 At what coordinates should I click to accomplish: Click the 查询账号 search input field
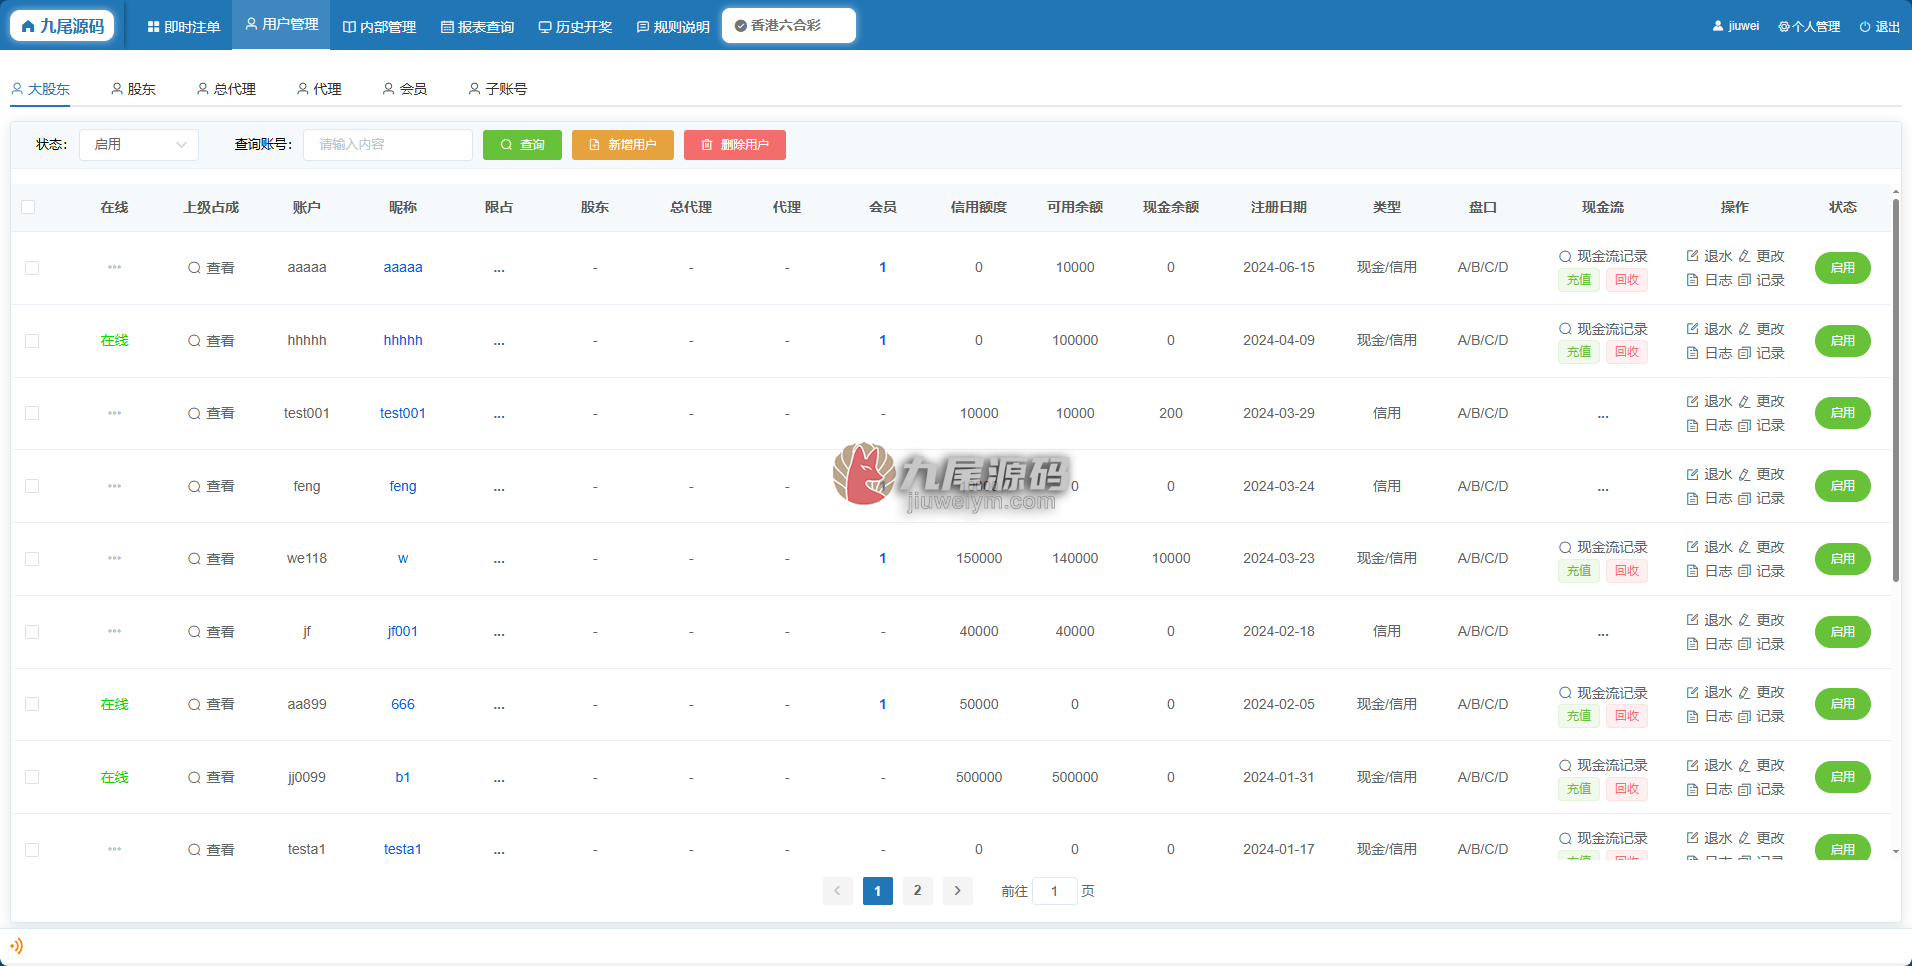[388, 145]
